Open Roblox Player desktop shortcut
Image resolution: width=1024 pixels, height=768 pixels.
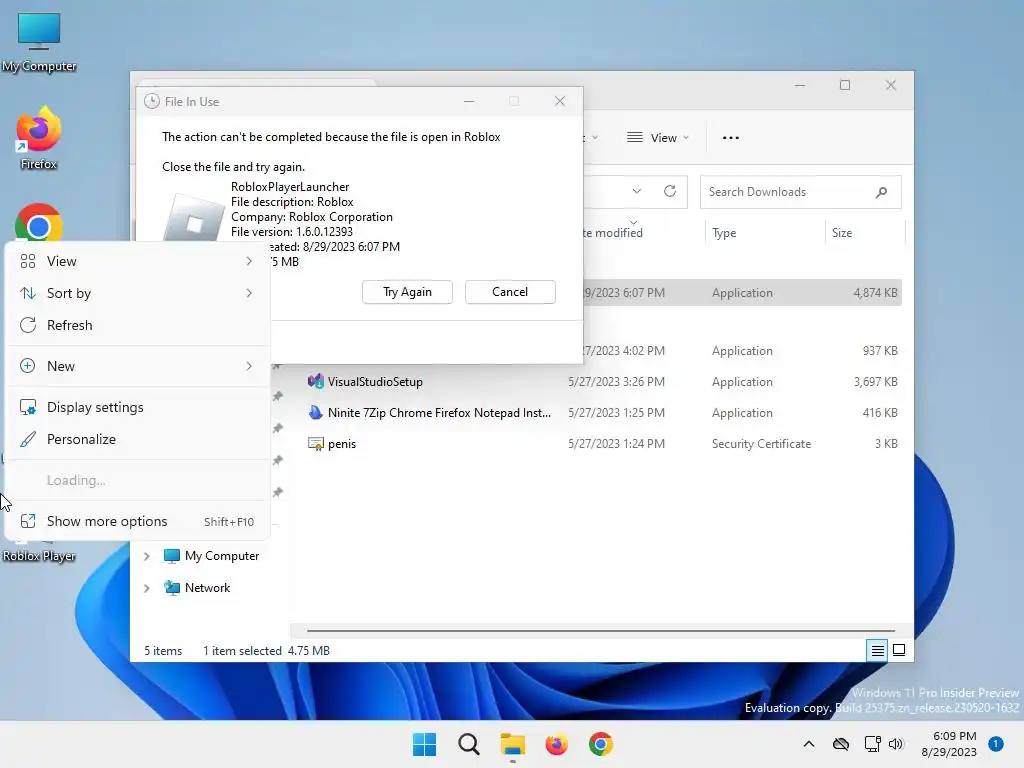39,555
